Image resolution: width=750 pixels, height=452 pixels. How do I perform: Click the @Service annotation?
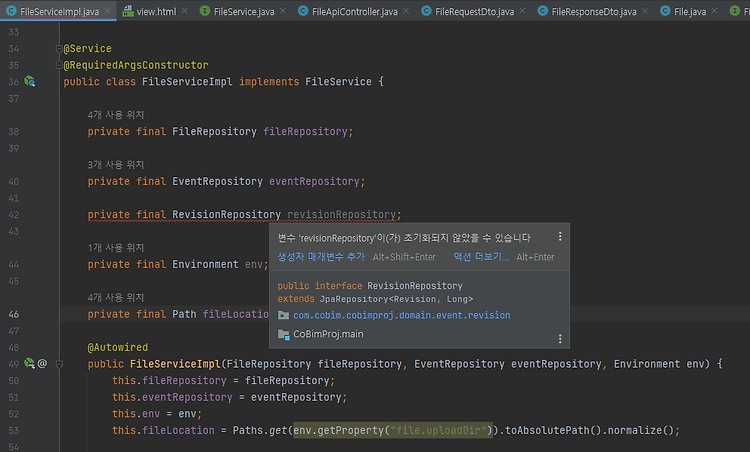[x=88, y=48]
